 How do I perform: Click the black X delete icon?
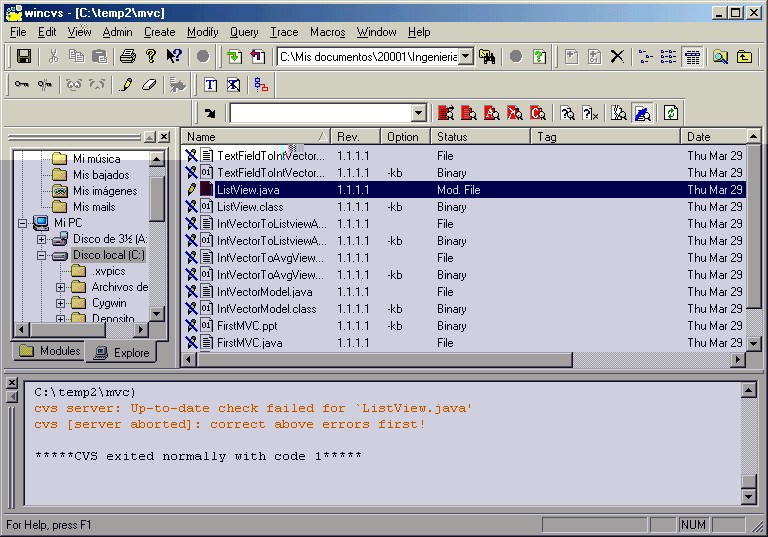tap(617, 57)
